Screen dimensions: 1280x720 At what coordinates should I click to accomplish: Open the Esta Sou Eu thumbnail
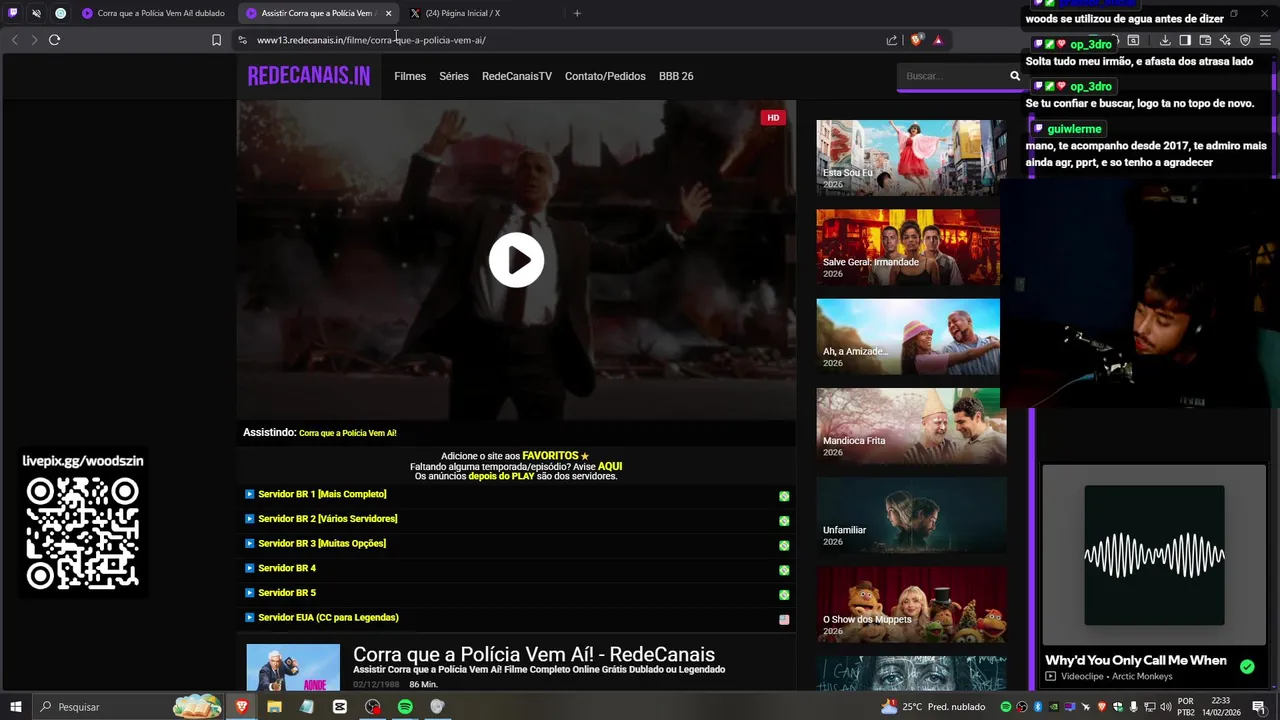[x=911, y=157]
